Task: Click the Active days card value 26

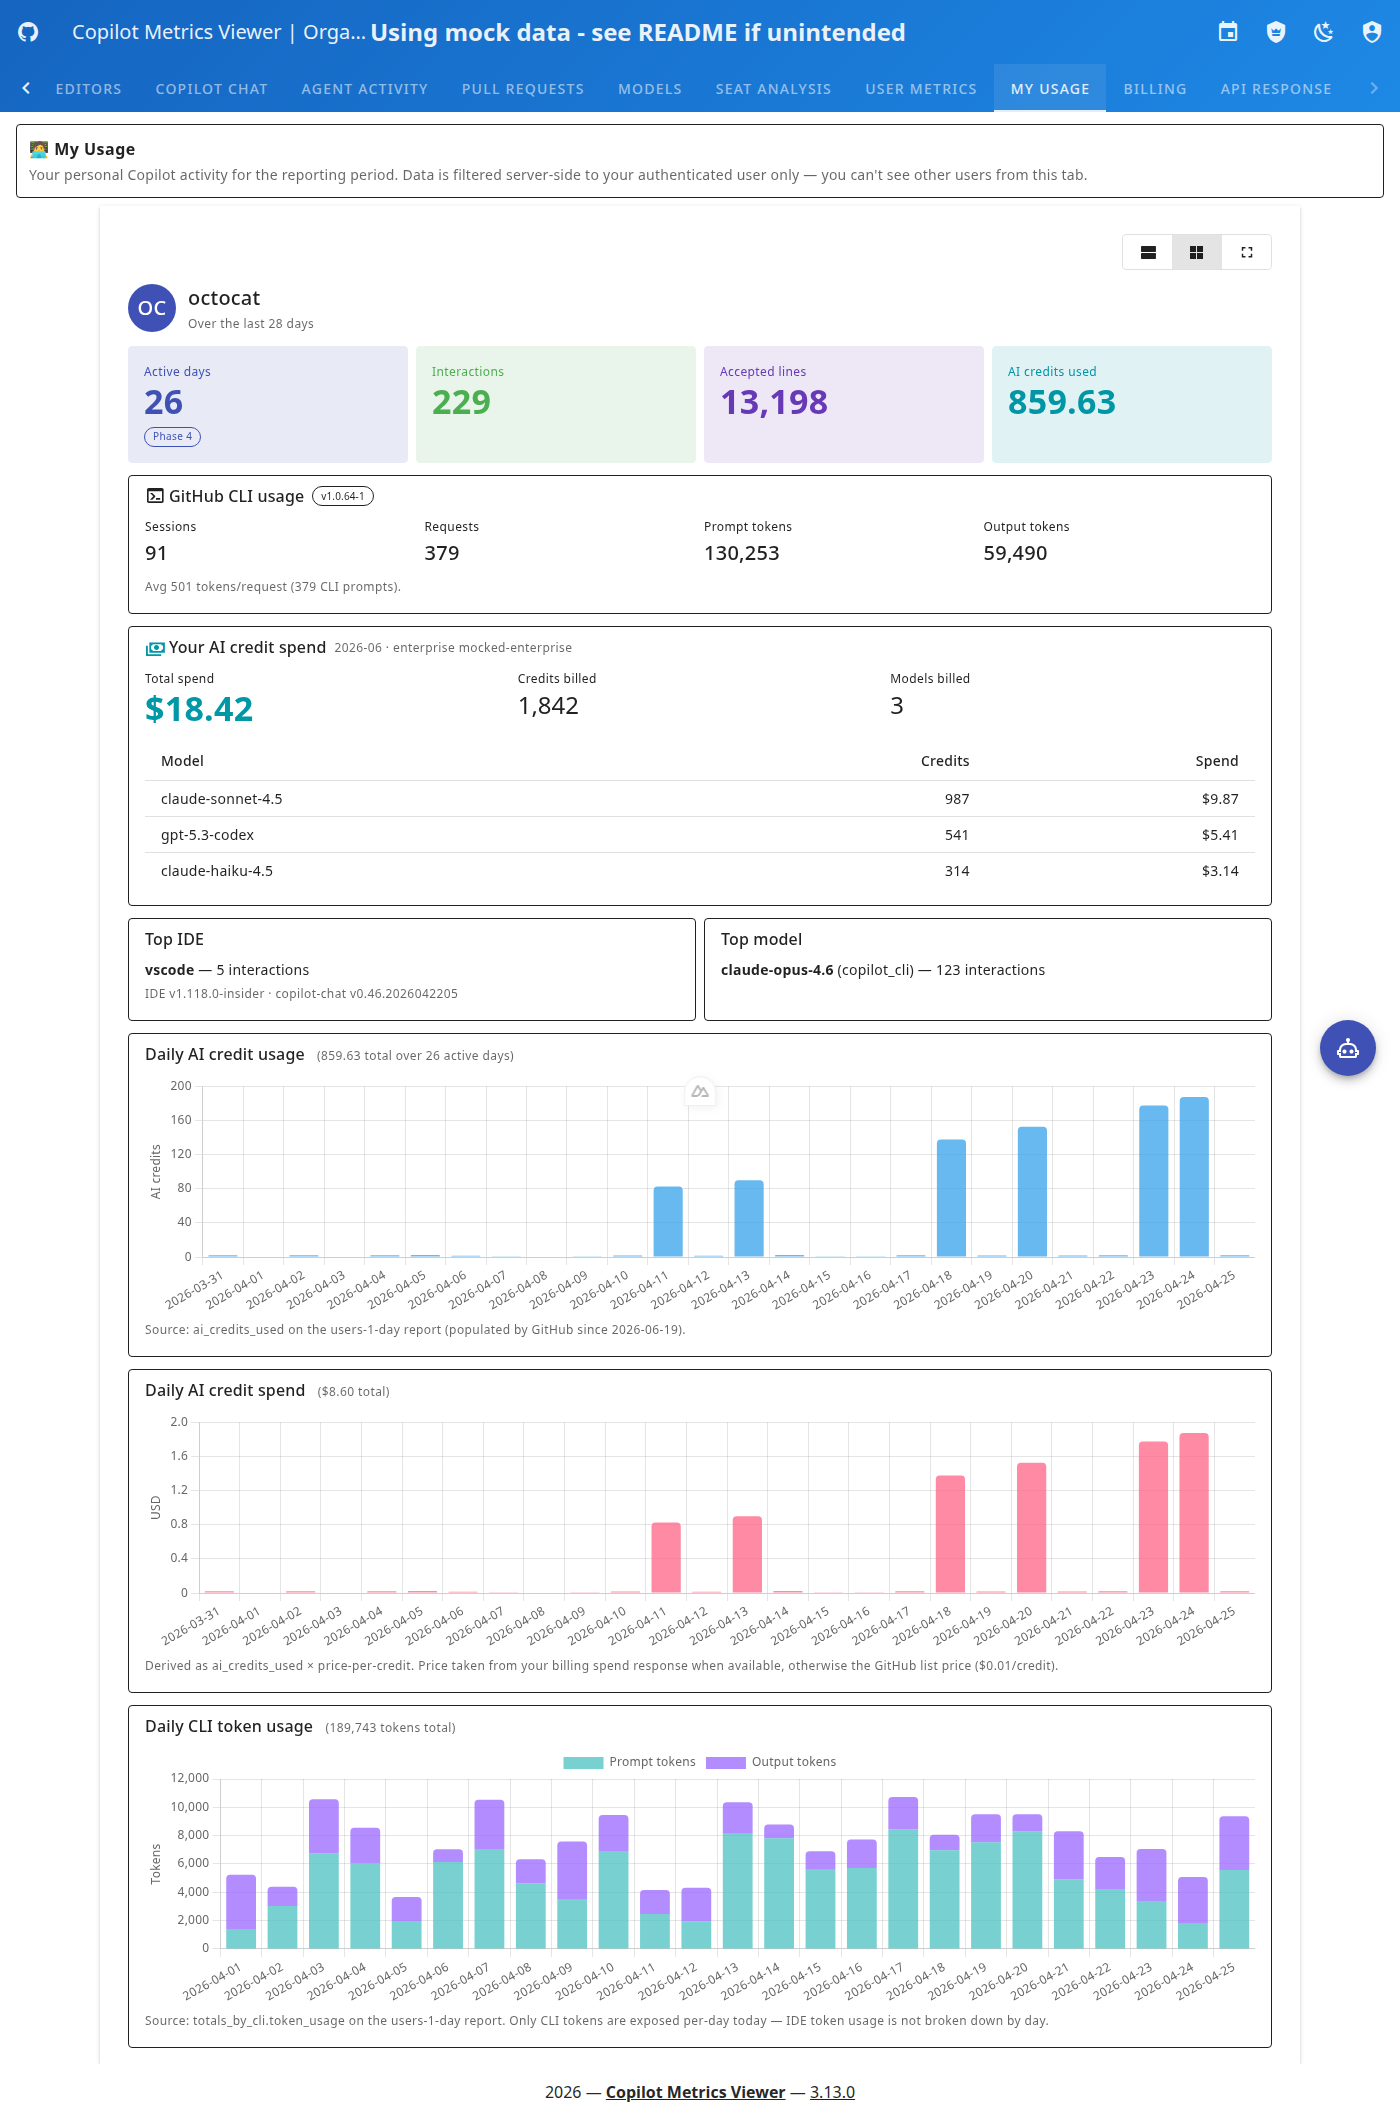Action: point(163,402)
